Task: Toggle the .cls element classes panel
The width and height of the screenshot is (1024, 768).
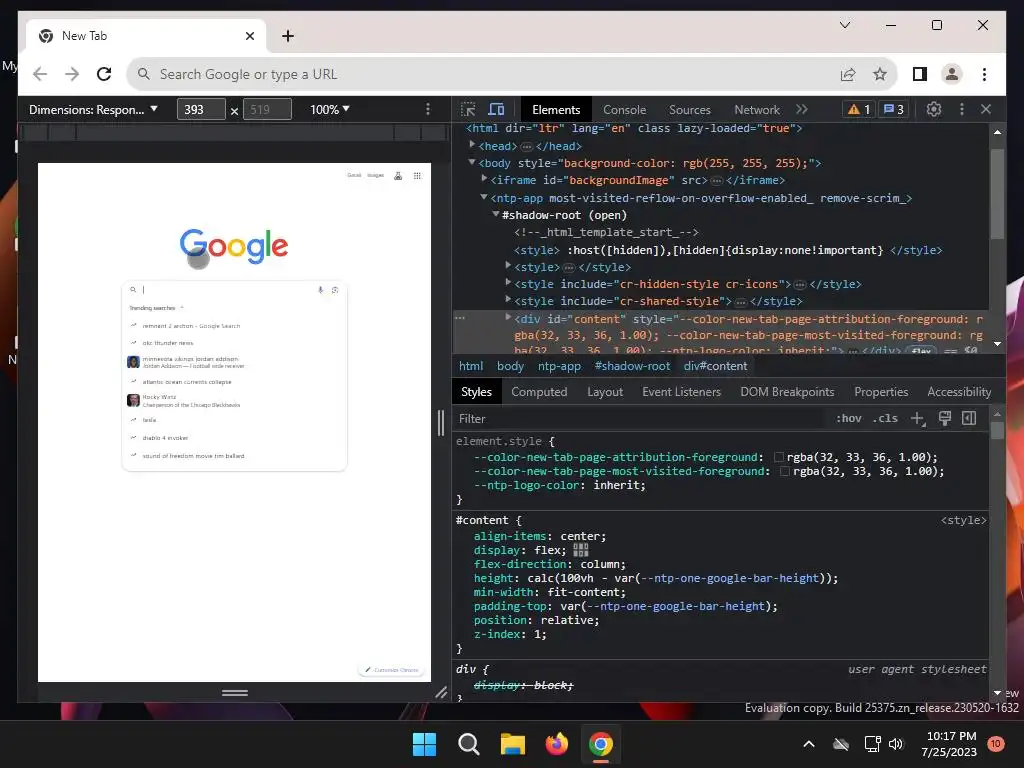Action: click(885, 419)
